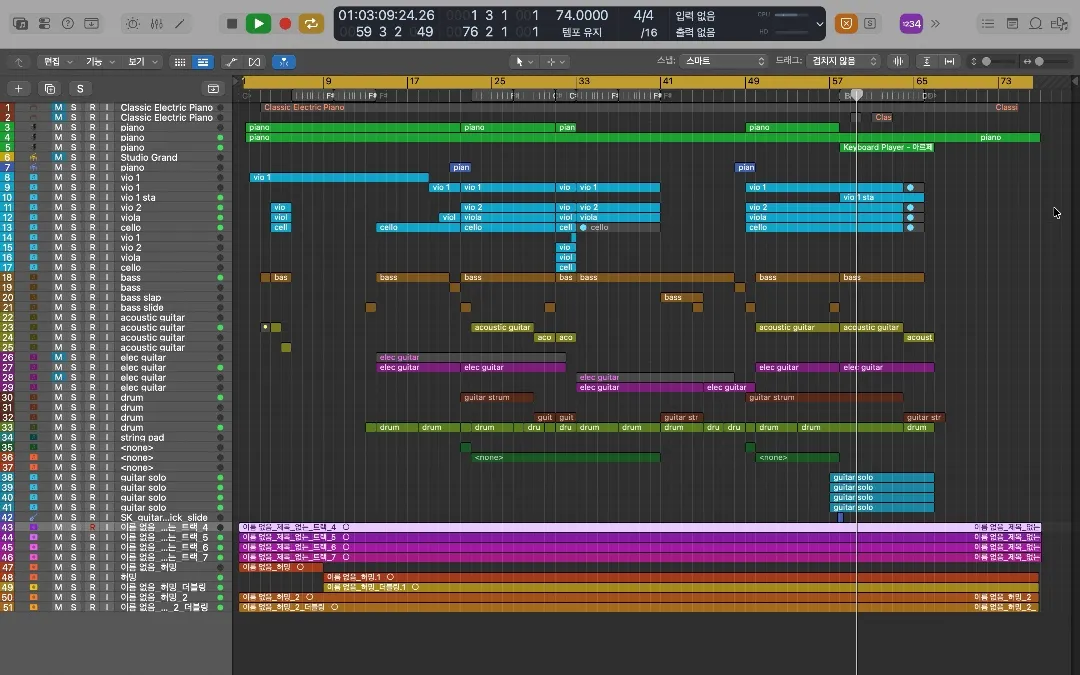Add a new track with plus button

19,88
